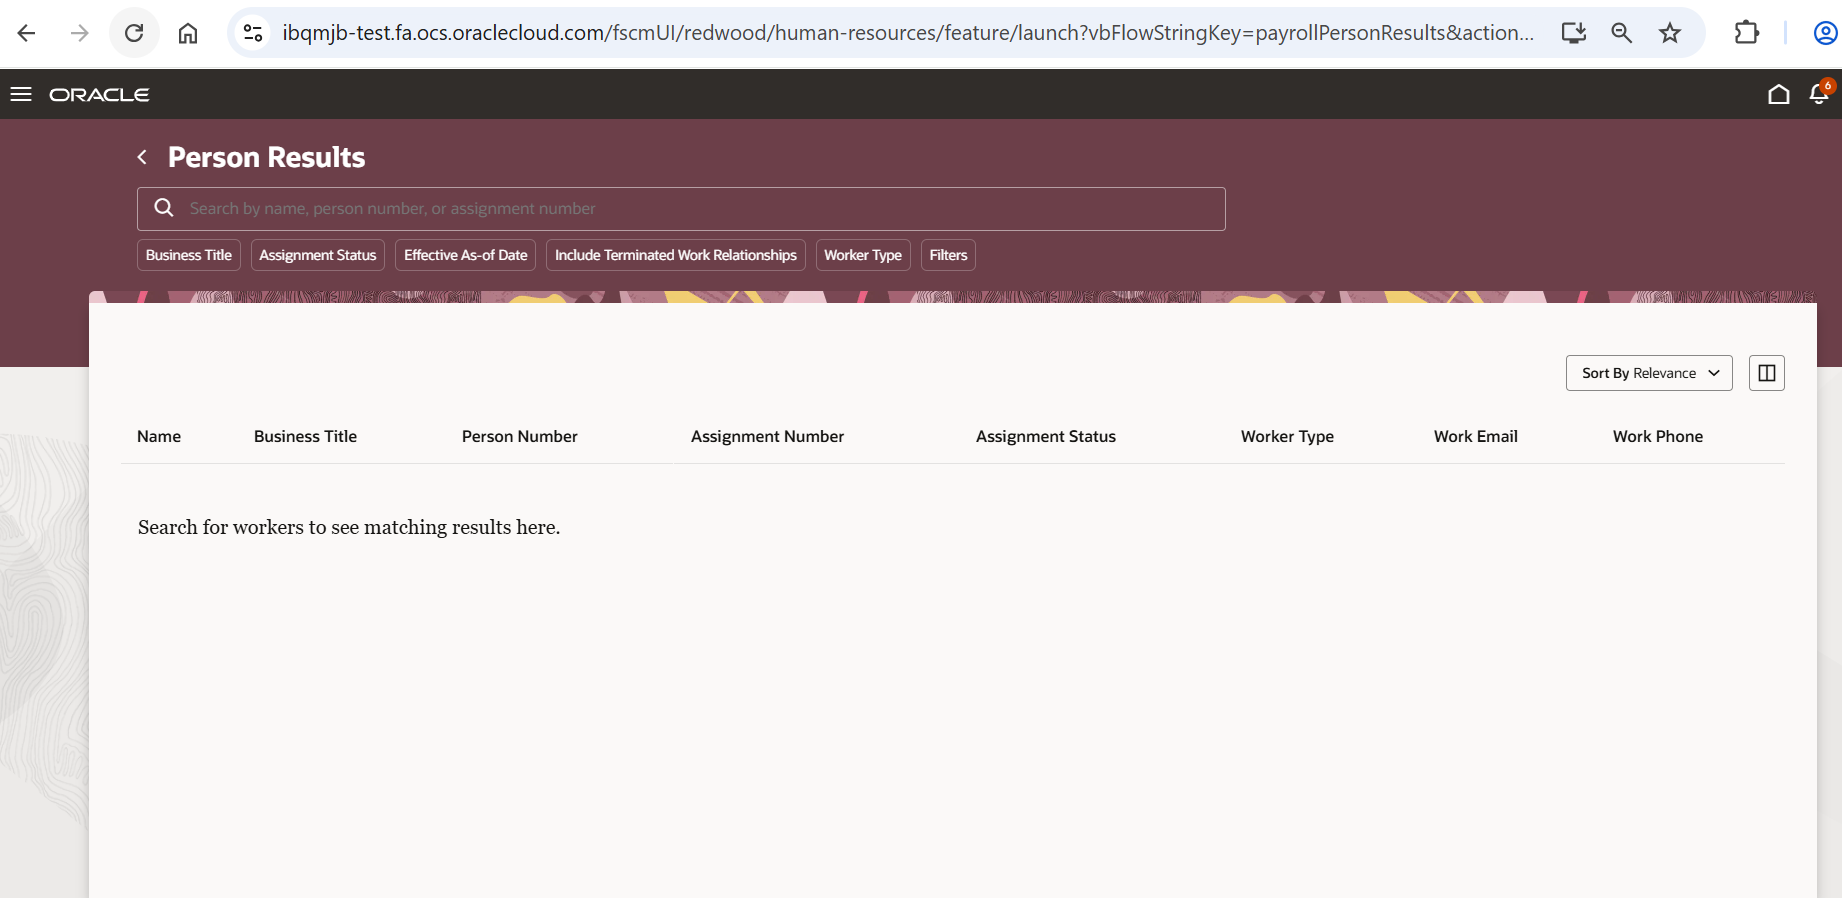Open the Business Title filter chip
This screenshot has width=1842, height=898.
click(x=189, y=255)
